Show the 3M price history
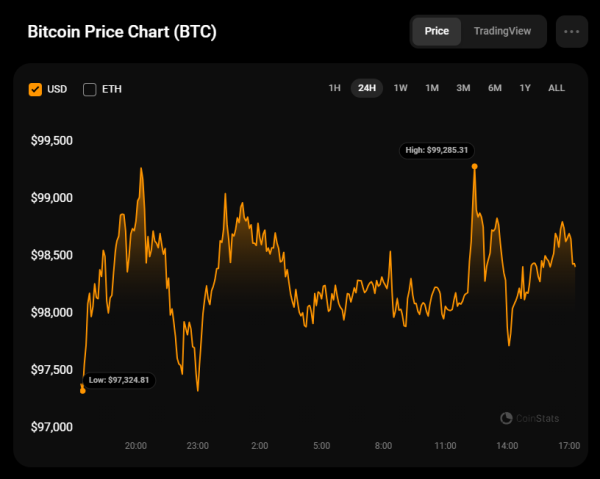The height and width of the screenshot is (479, 600). pos(463,88)
